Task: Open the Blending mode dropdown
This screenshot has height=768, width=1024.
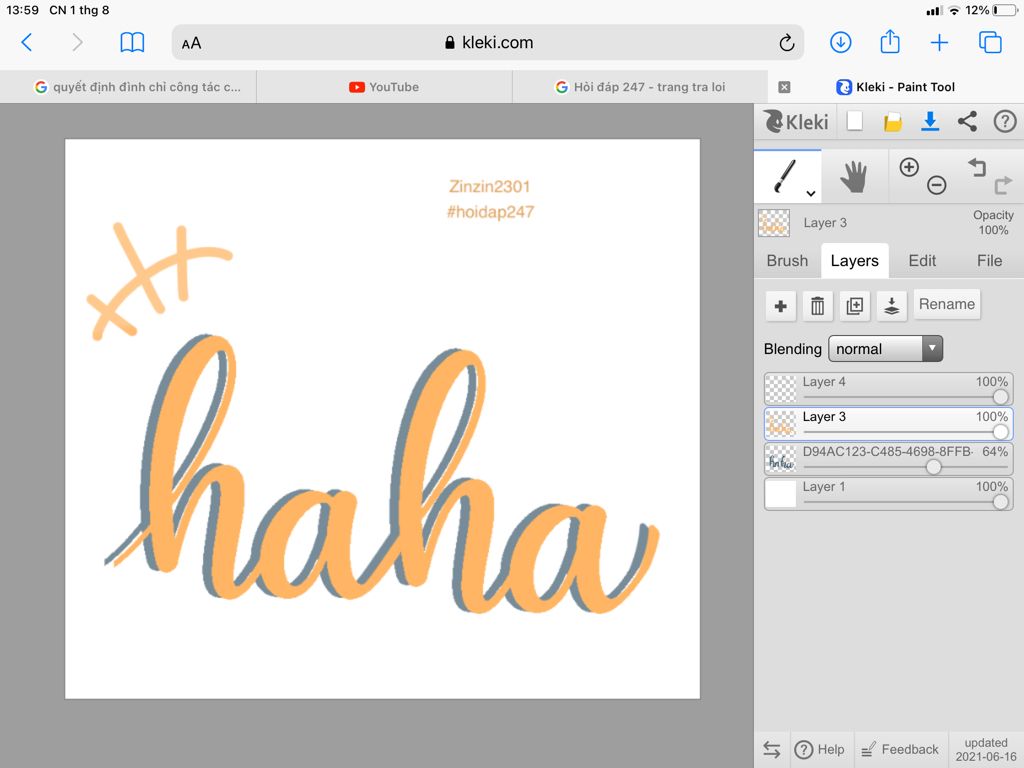Action: [x=885, y=349]
